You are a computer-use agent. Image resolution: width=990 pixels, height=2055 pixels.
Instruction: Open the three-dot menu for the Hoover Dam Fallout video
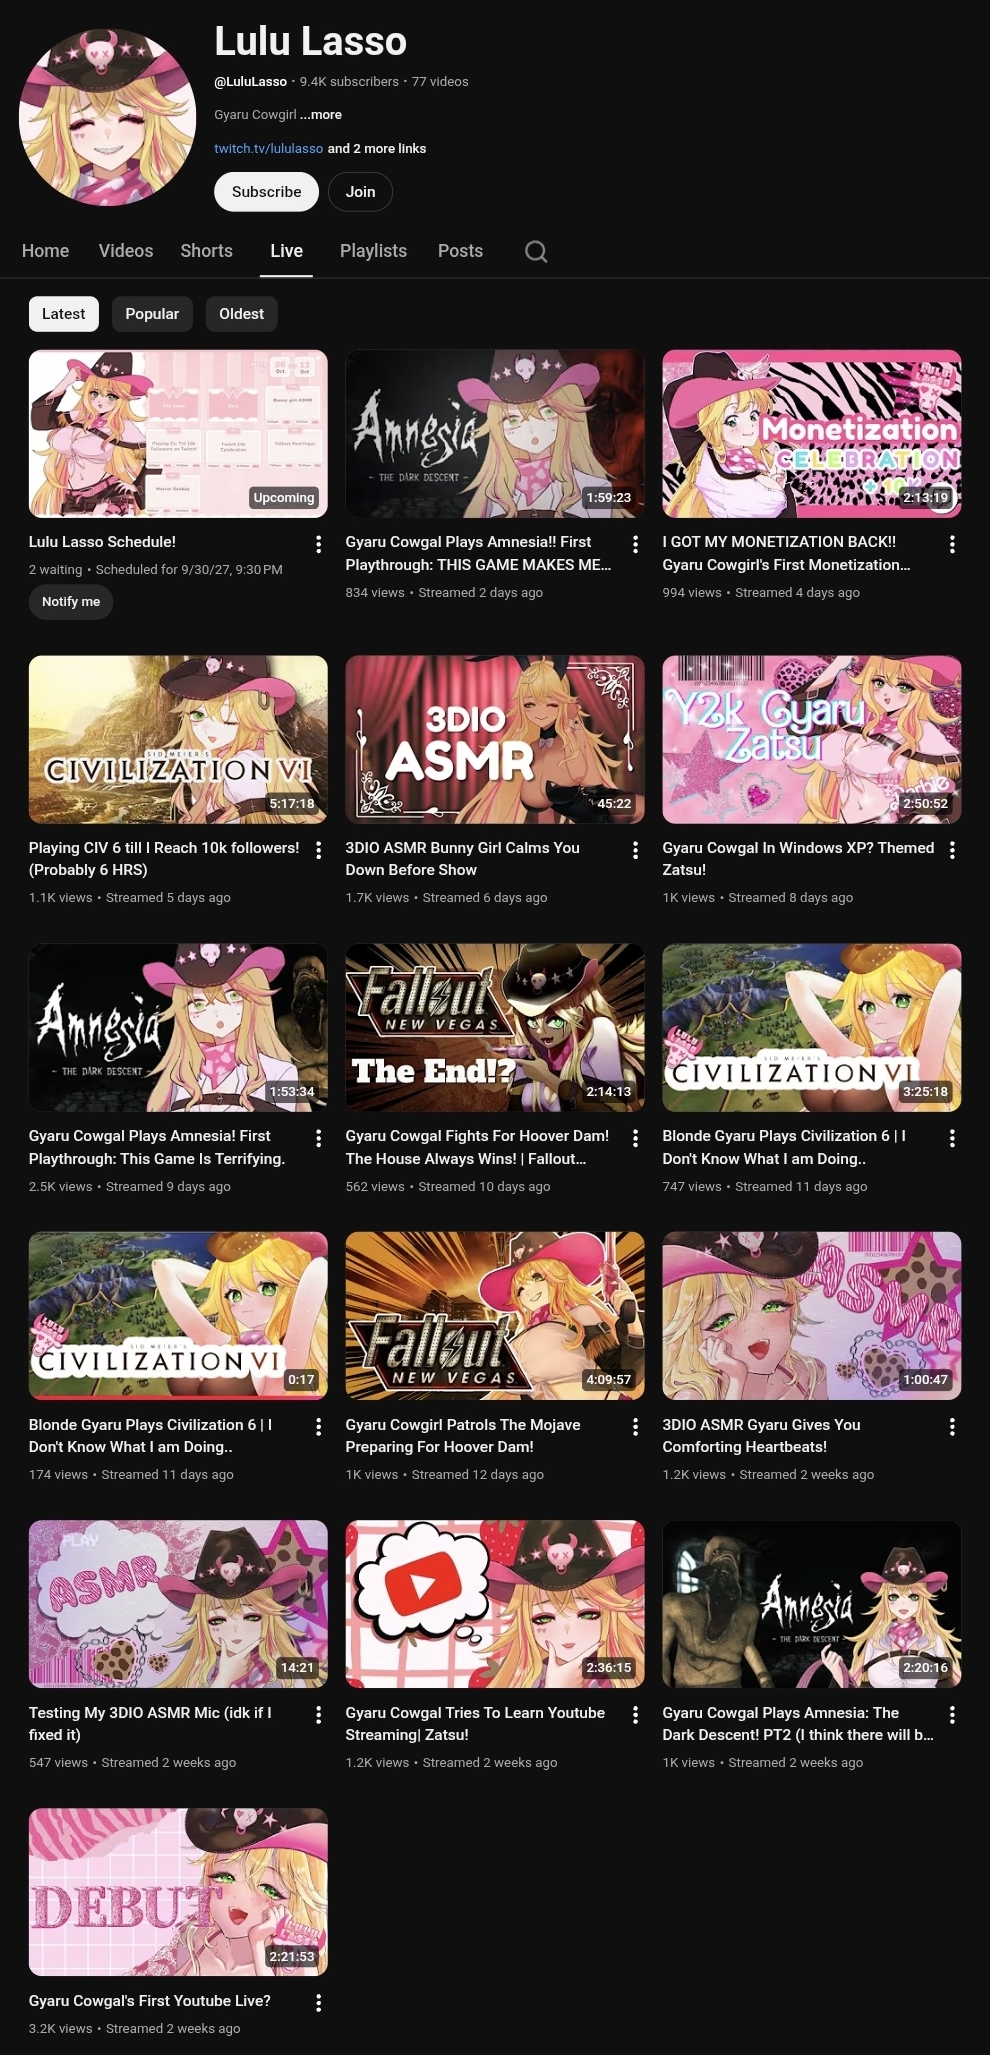635,1138
